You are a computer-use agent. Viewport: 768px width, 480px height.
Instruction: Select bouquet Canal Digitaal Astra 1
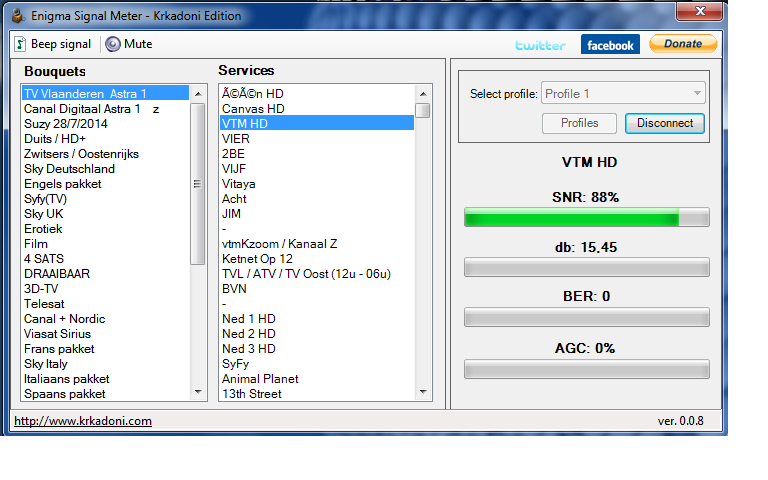pyautogui.click(x=105, y=109)
